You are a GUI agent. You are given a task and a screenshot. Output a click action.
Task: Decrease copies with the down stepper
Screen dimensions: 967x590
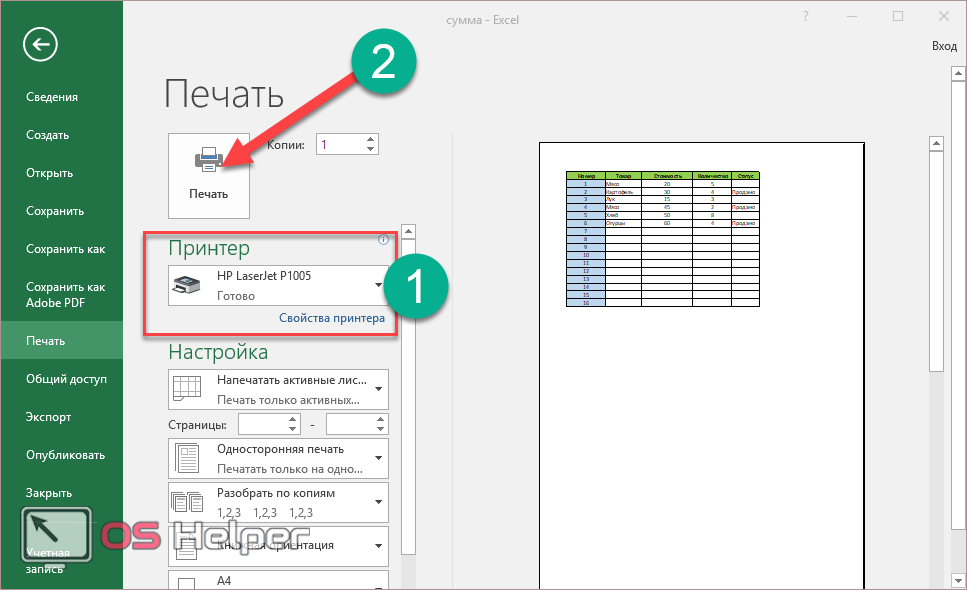click(x=370, y=150)
